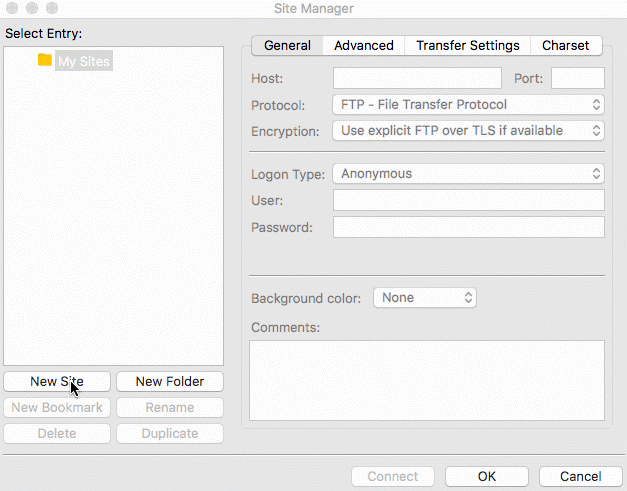Click the Connect button
This screenshot has height=491, width=627.
point(393,477)
